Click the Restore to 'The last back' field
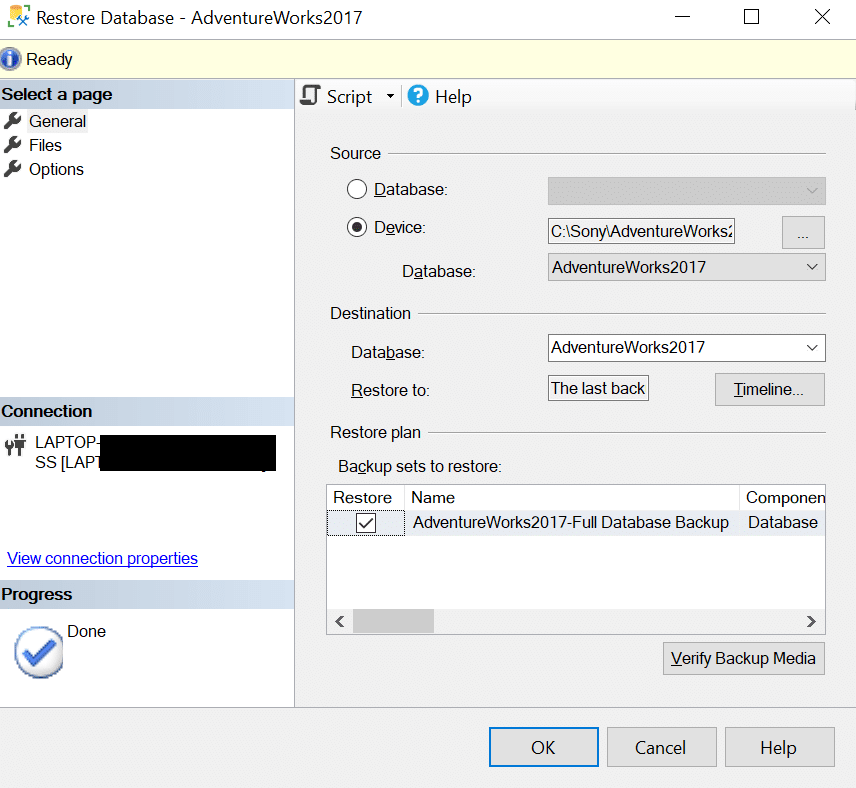This screenshot has width=856, height=788. pyautogui.click(x=598, y=388)
